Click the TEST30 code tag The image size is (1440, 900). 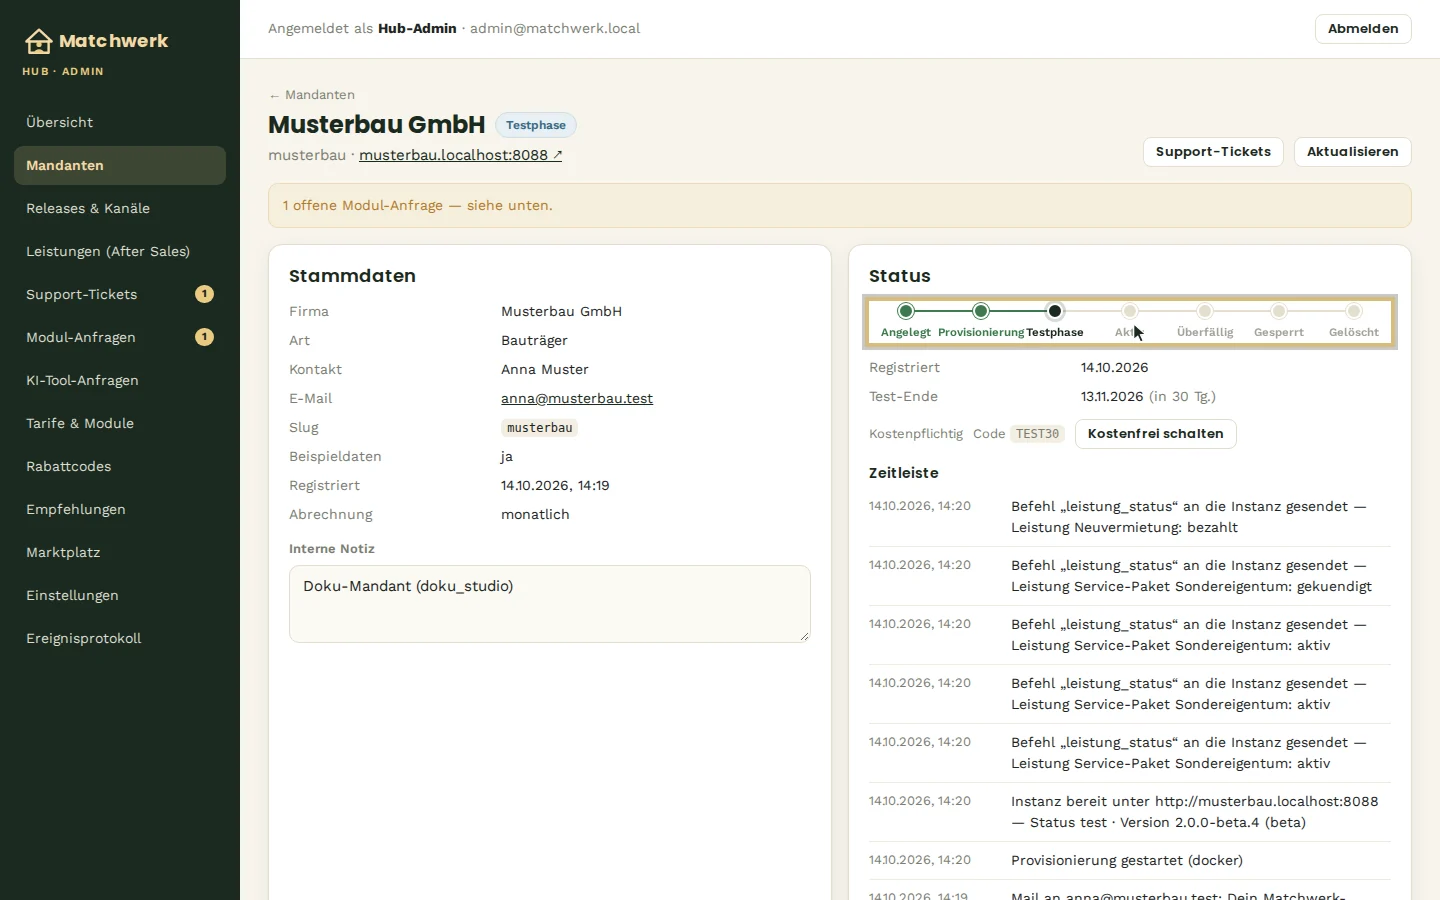1037,434
